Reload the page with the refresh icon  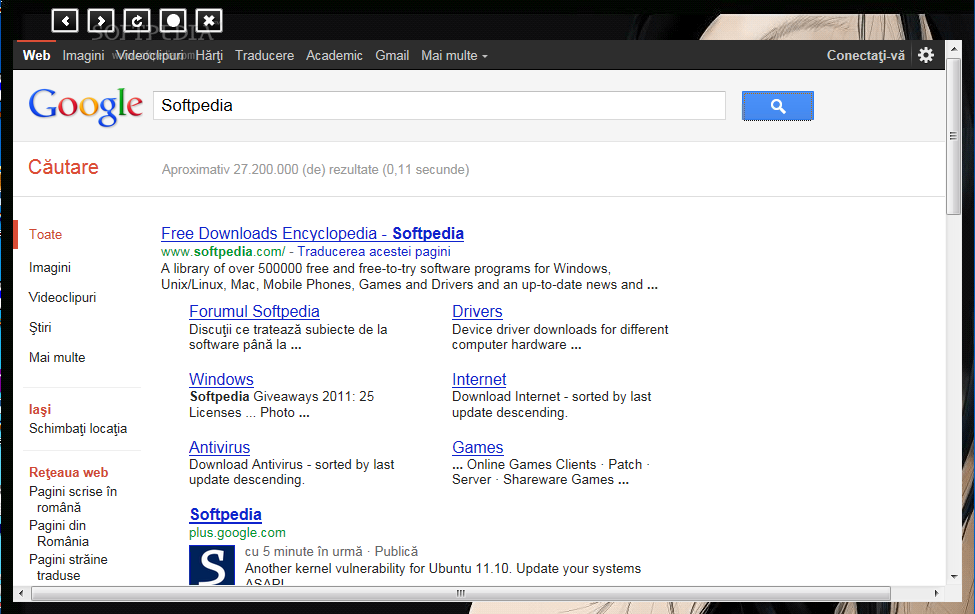coord(137,21)
